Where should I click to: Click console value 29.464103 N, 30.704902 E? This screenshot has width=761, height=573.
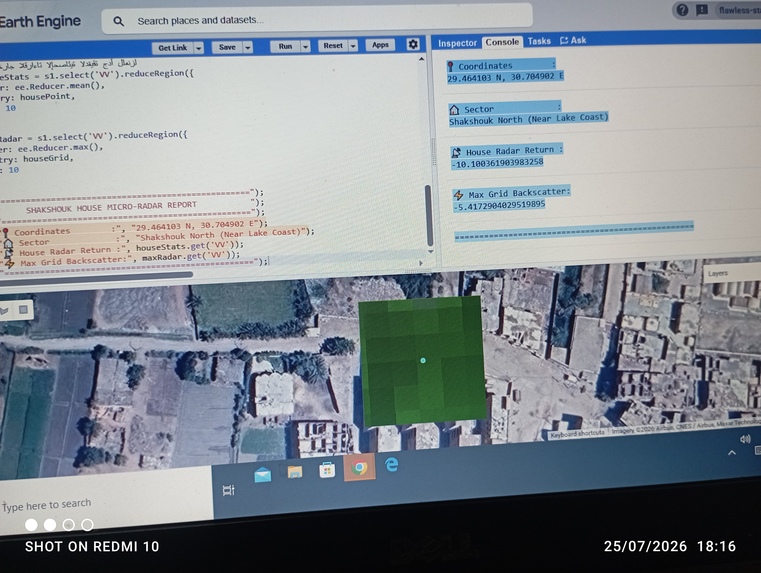[505, 77]
